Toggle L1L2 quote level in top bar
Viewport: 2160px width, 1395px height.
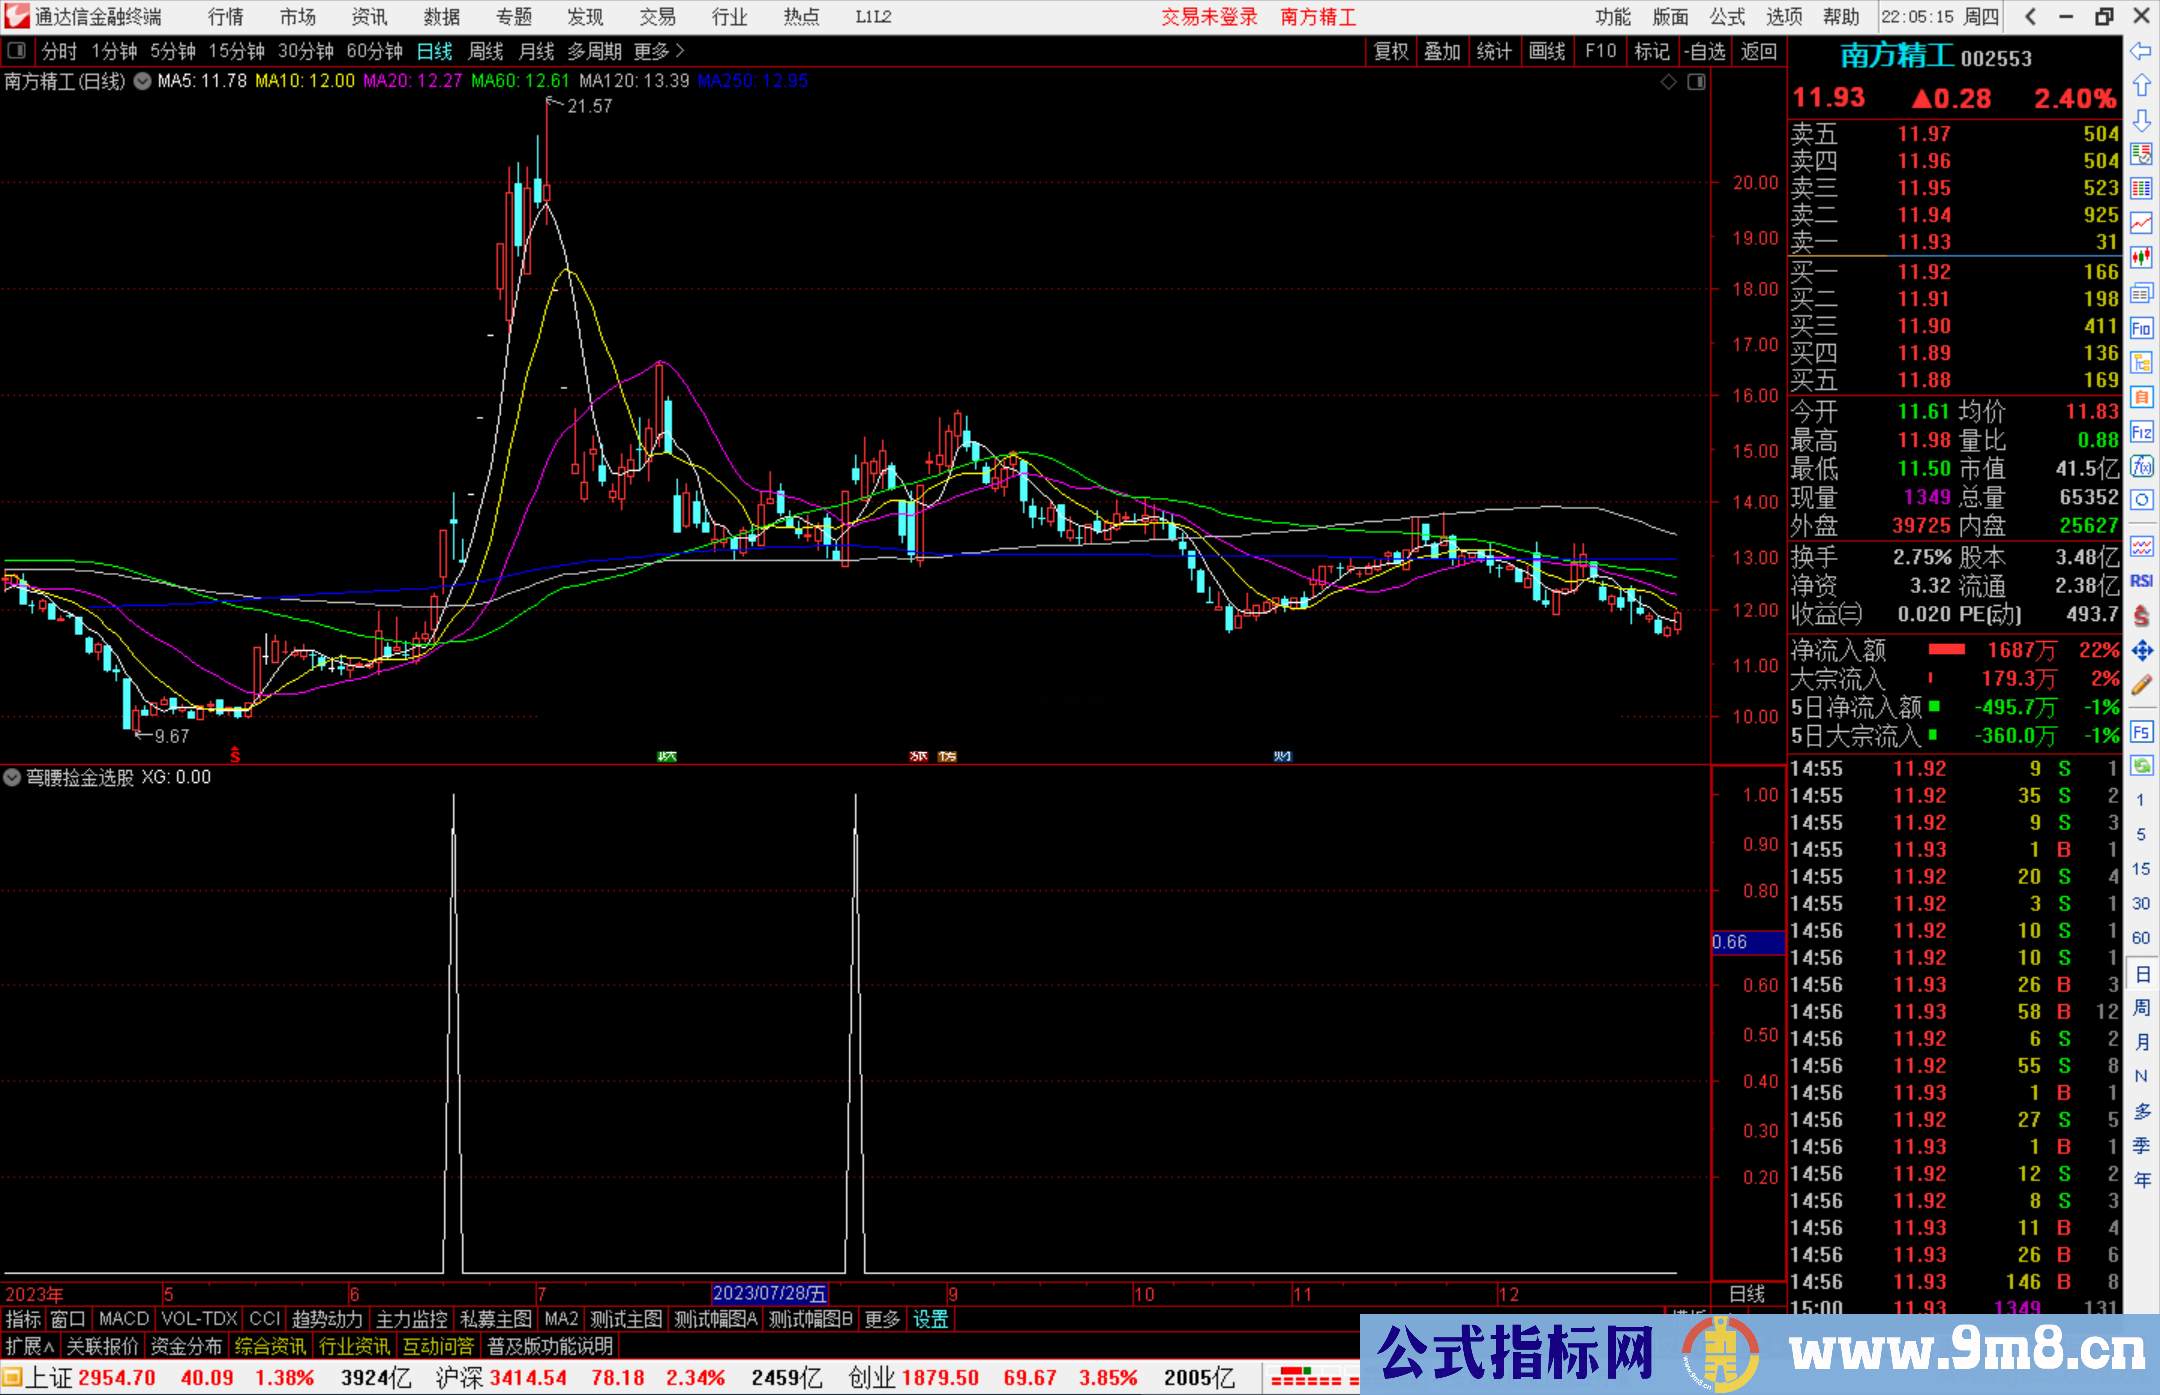[x=871, y=17]
